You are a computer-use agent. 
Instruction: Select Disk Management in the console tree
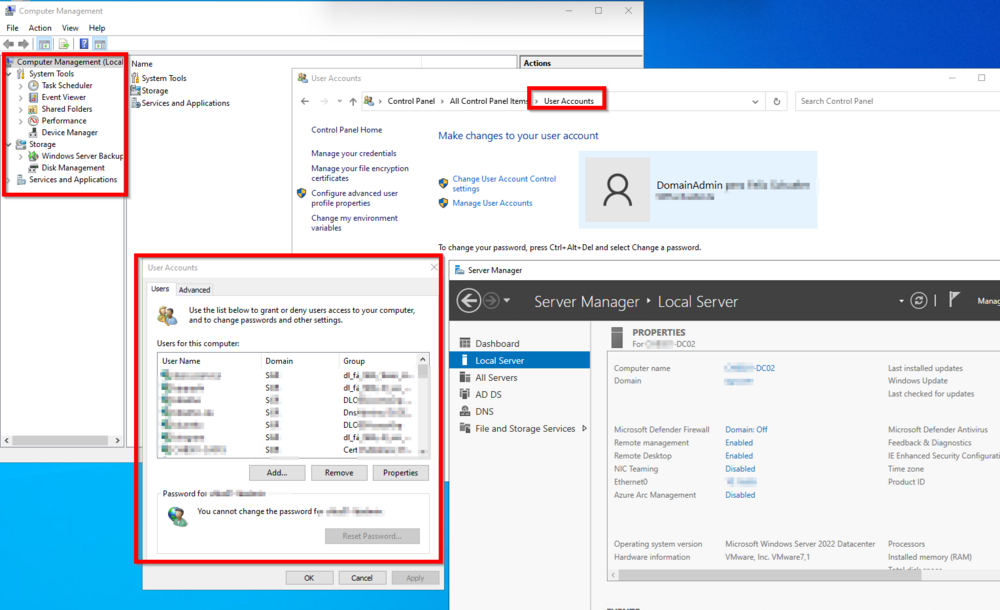(x=72, y=168)
